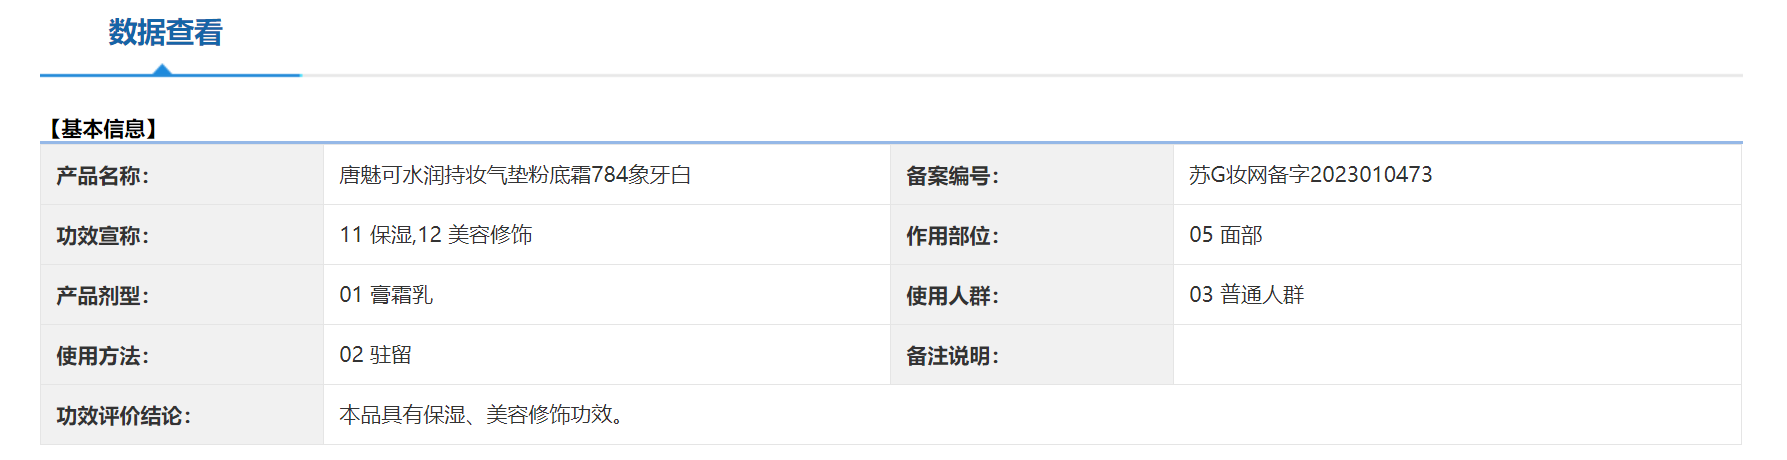Click the empty 备注说明 value cell
This screenshot has width=1787, height=460.
click(x=1457, y=355)
